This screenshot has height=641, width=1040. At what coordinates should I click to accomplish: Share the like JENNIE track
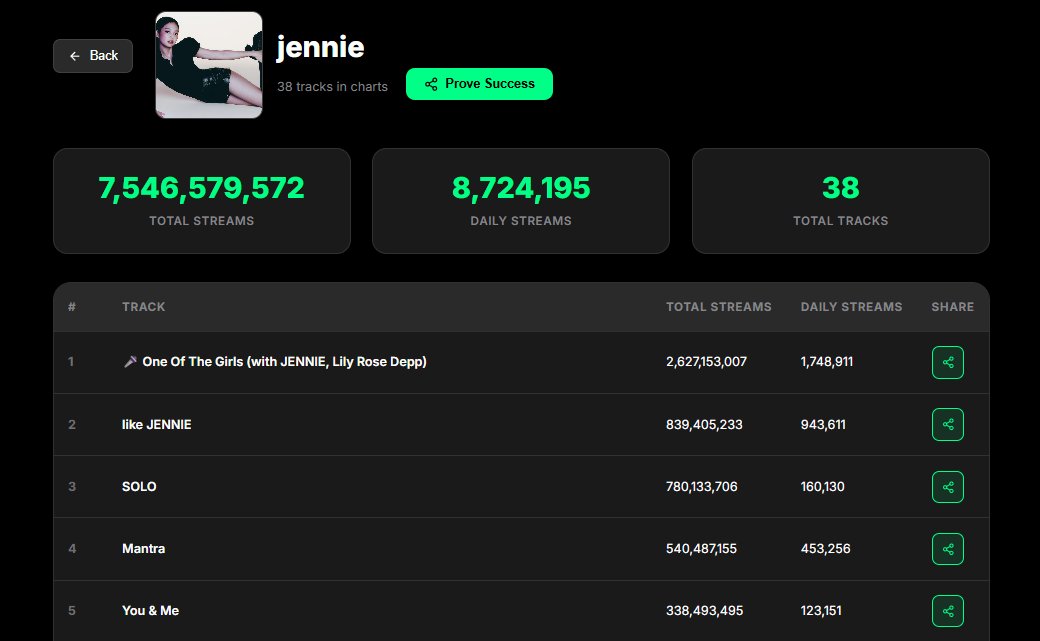click(947, 425)
